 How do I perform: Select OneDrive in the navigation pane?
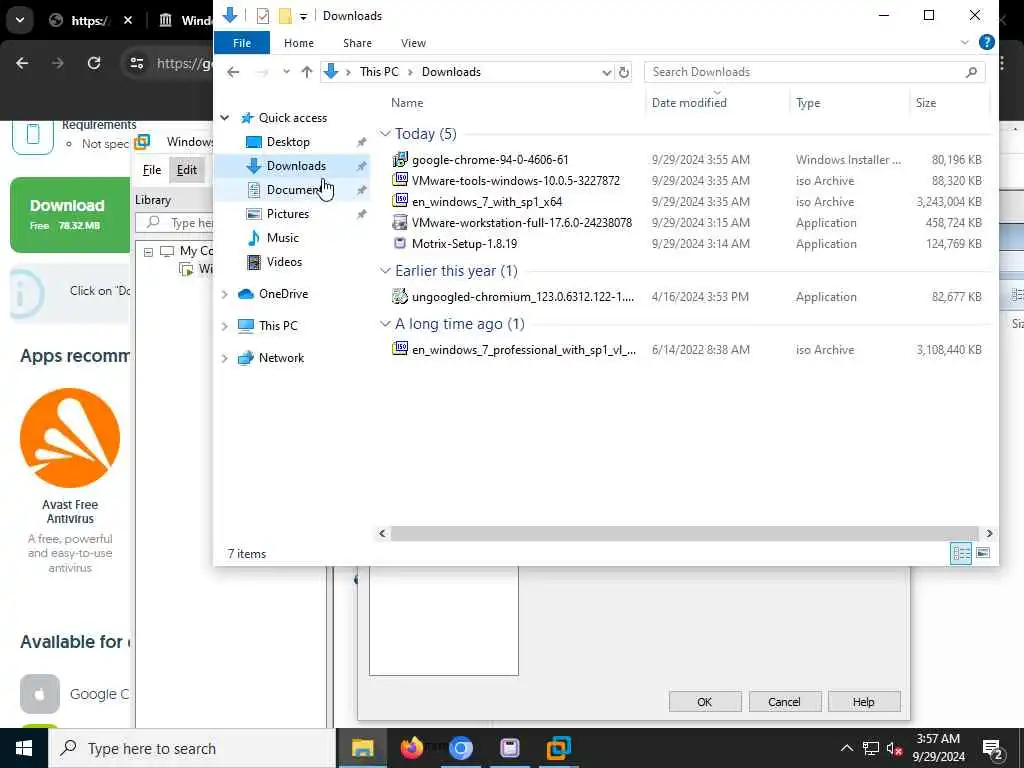(283, 294)
